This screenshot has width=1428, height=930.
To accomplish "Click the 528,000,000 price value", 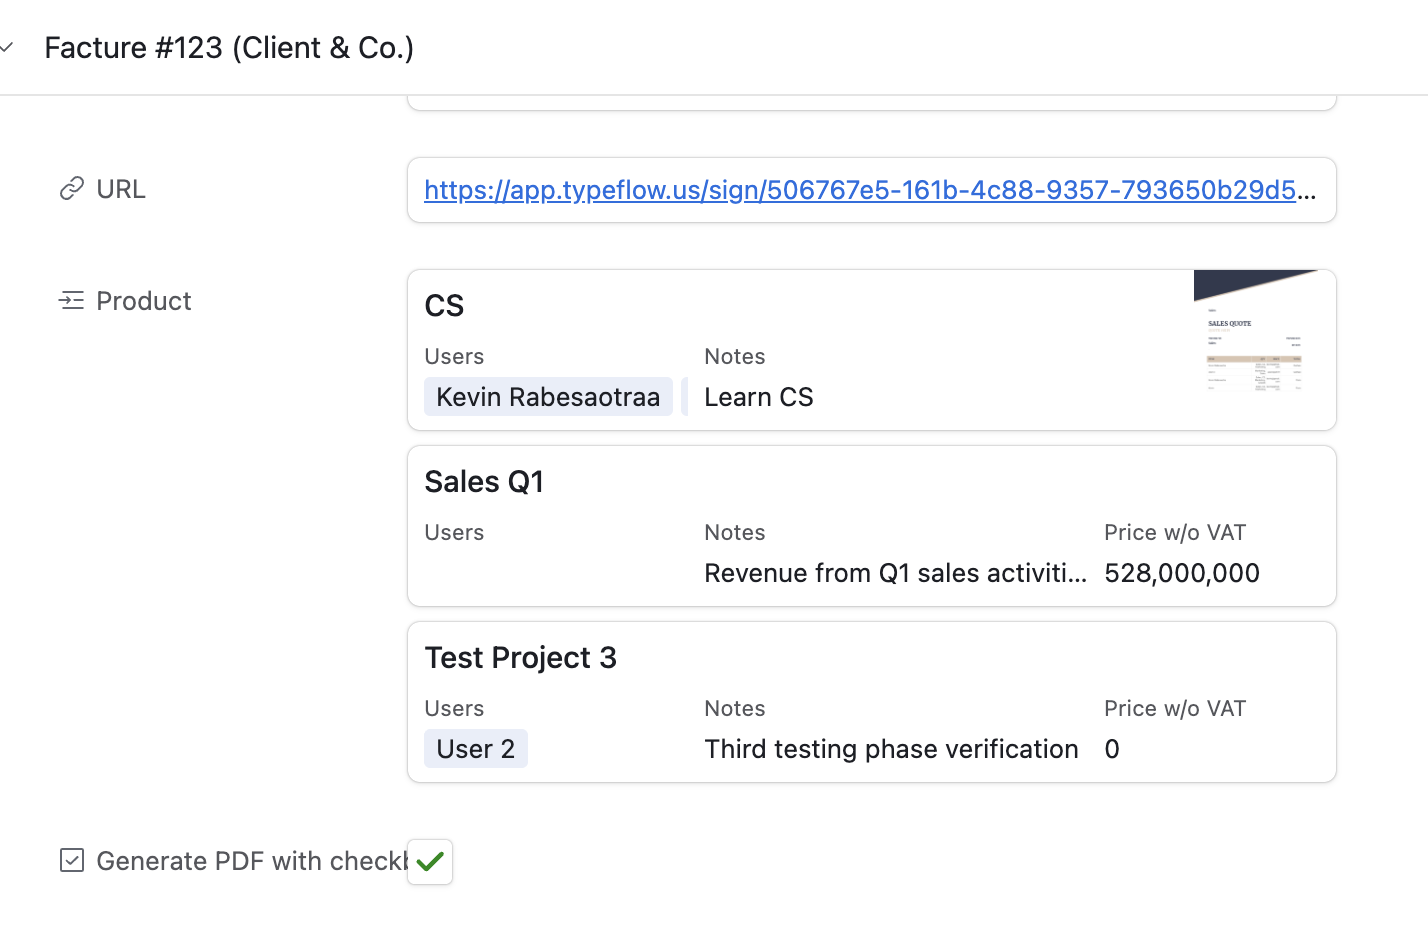I will point(1181,573).
